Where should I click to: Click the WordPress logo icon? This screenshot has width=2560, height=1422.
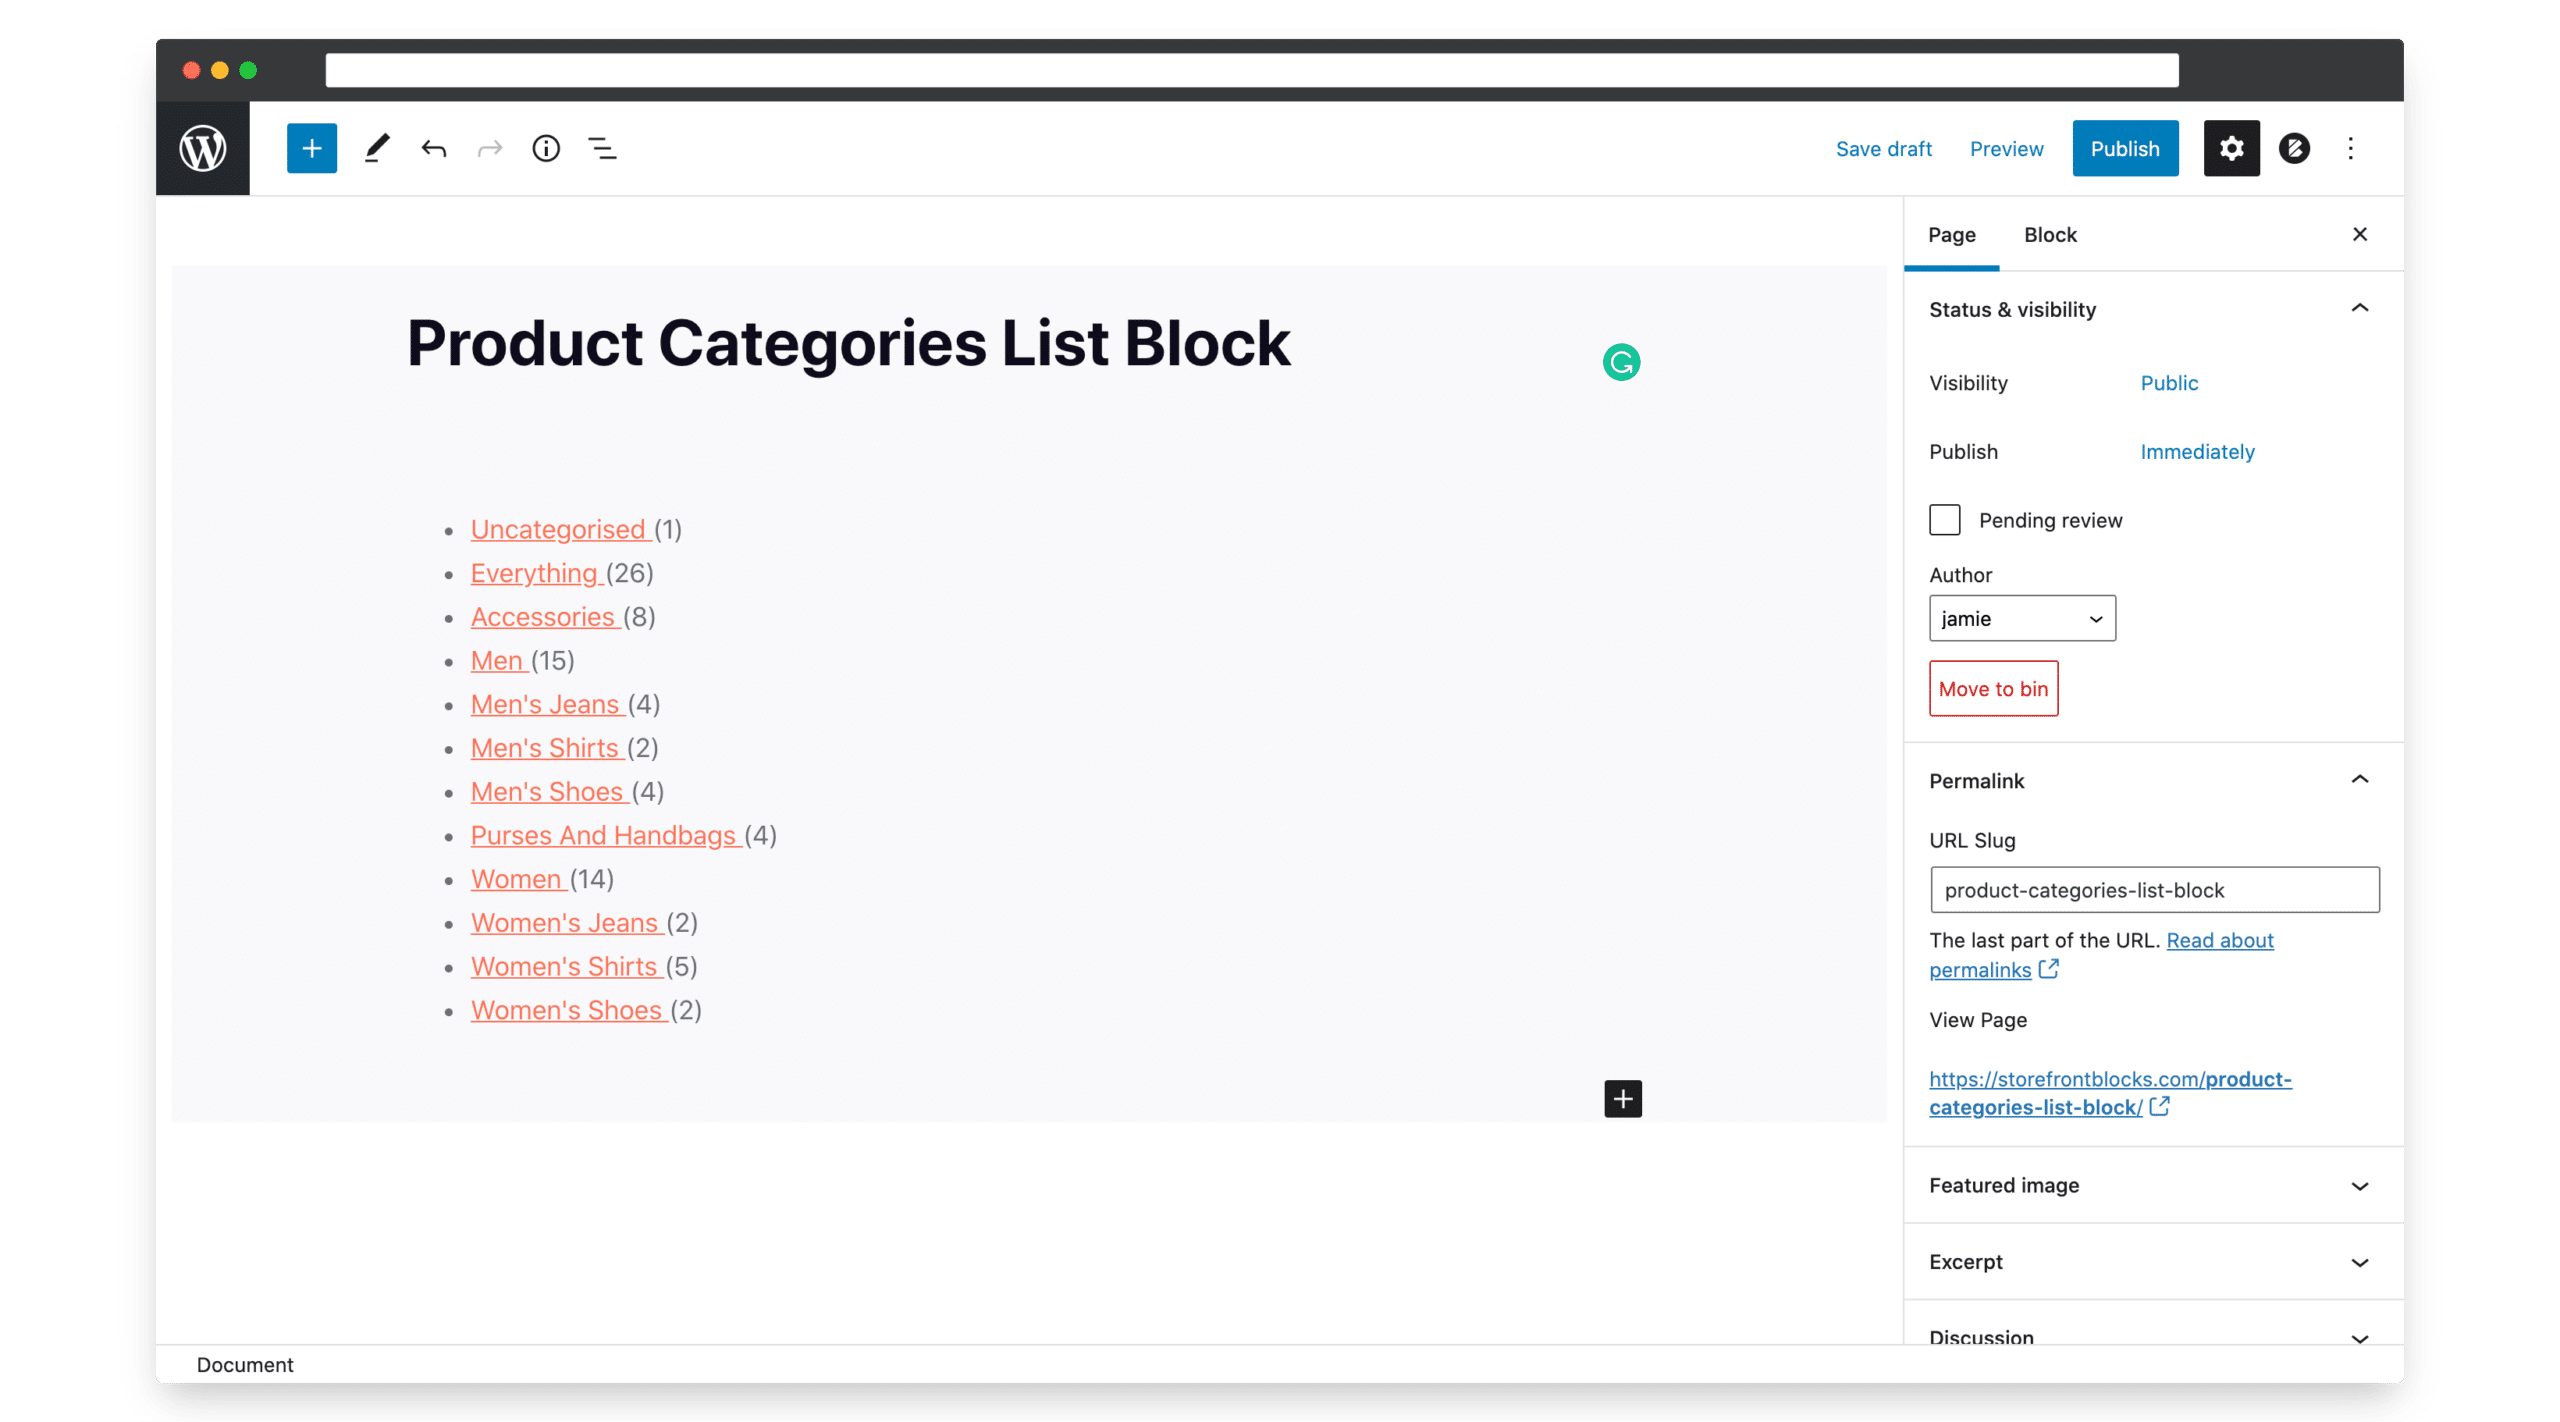(203, 148)
